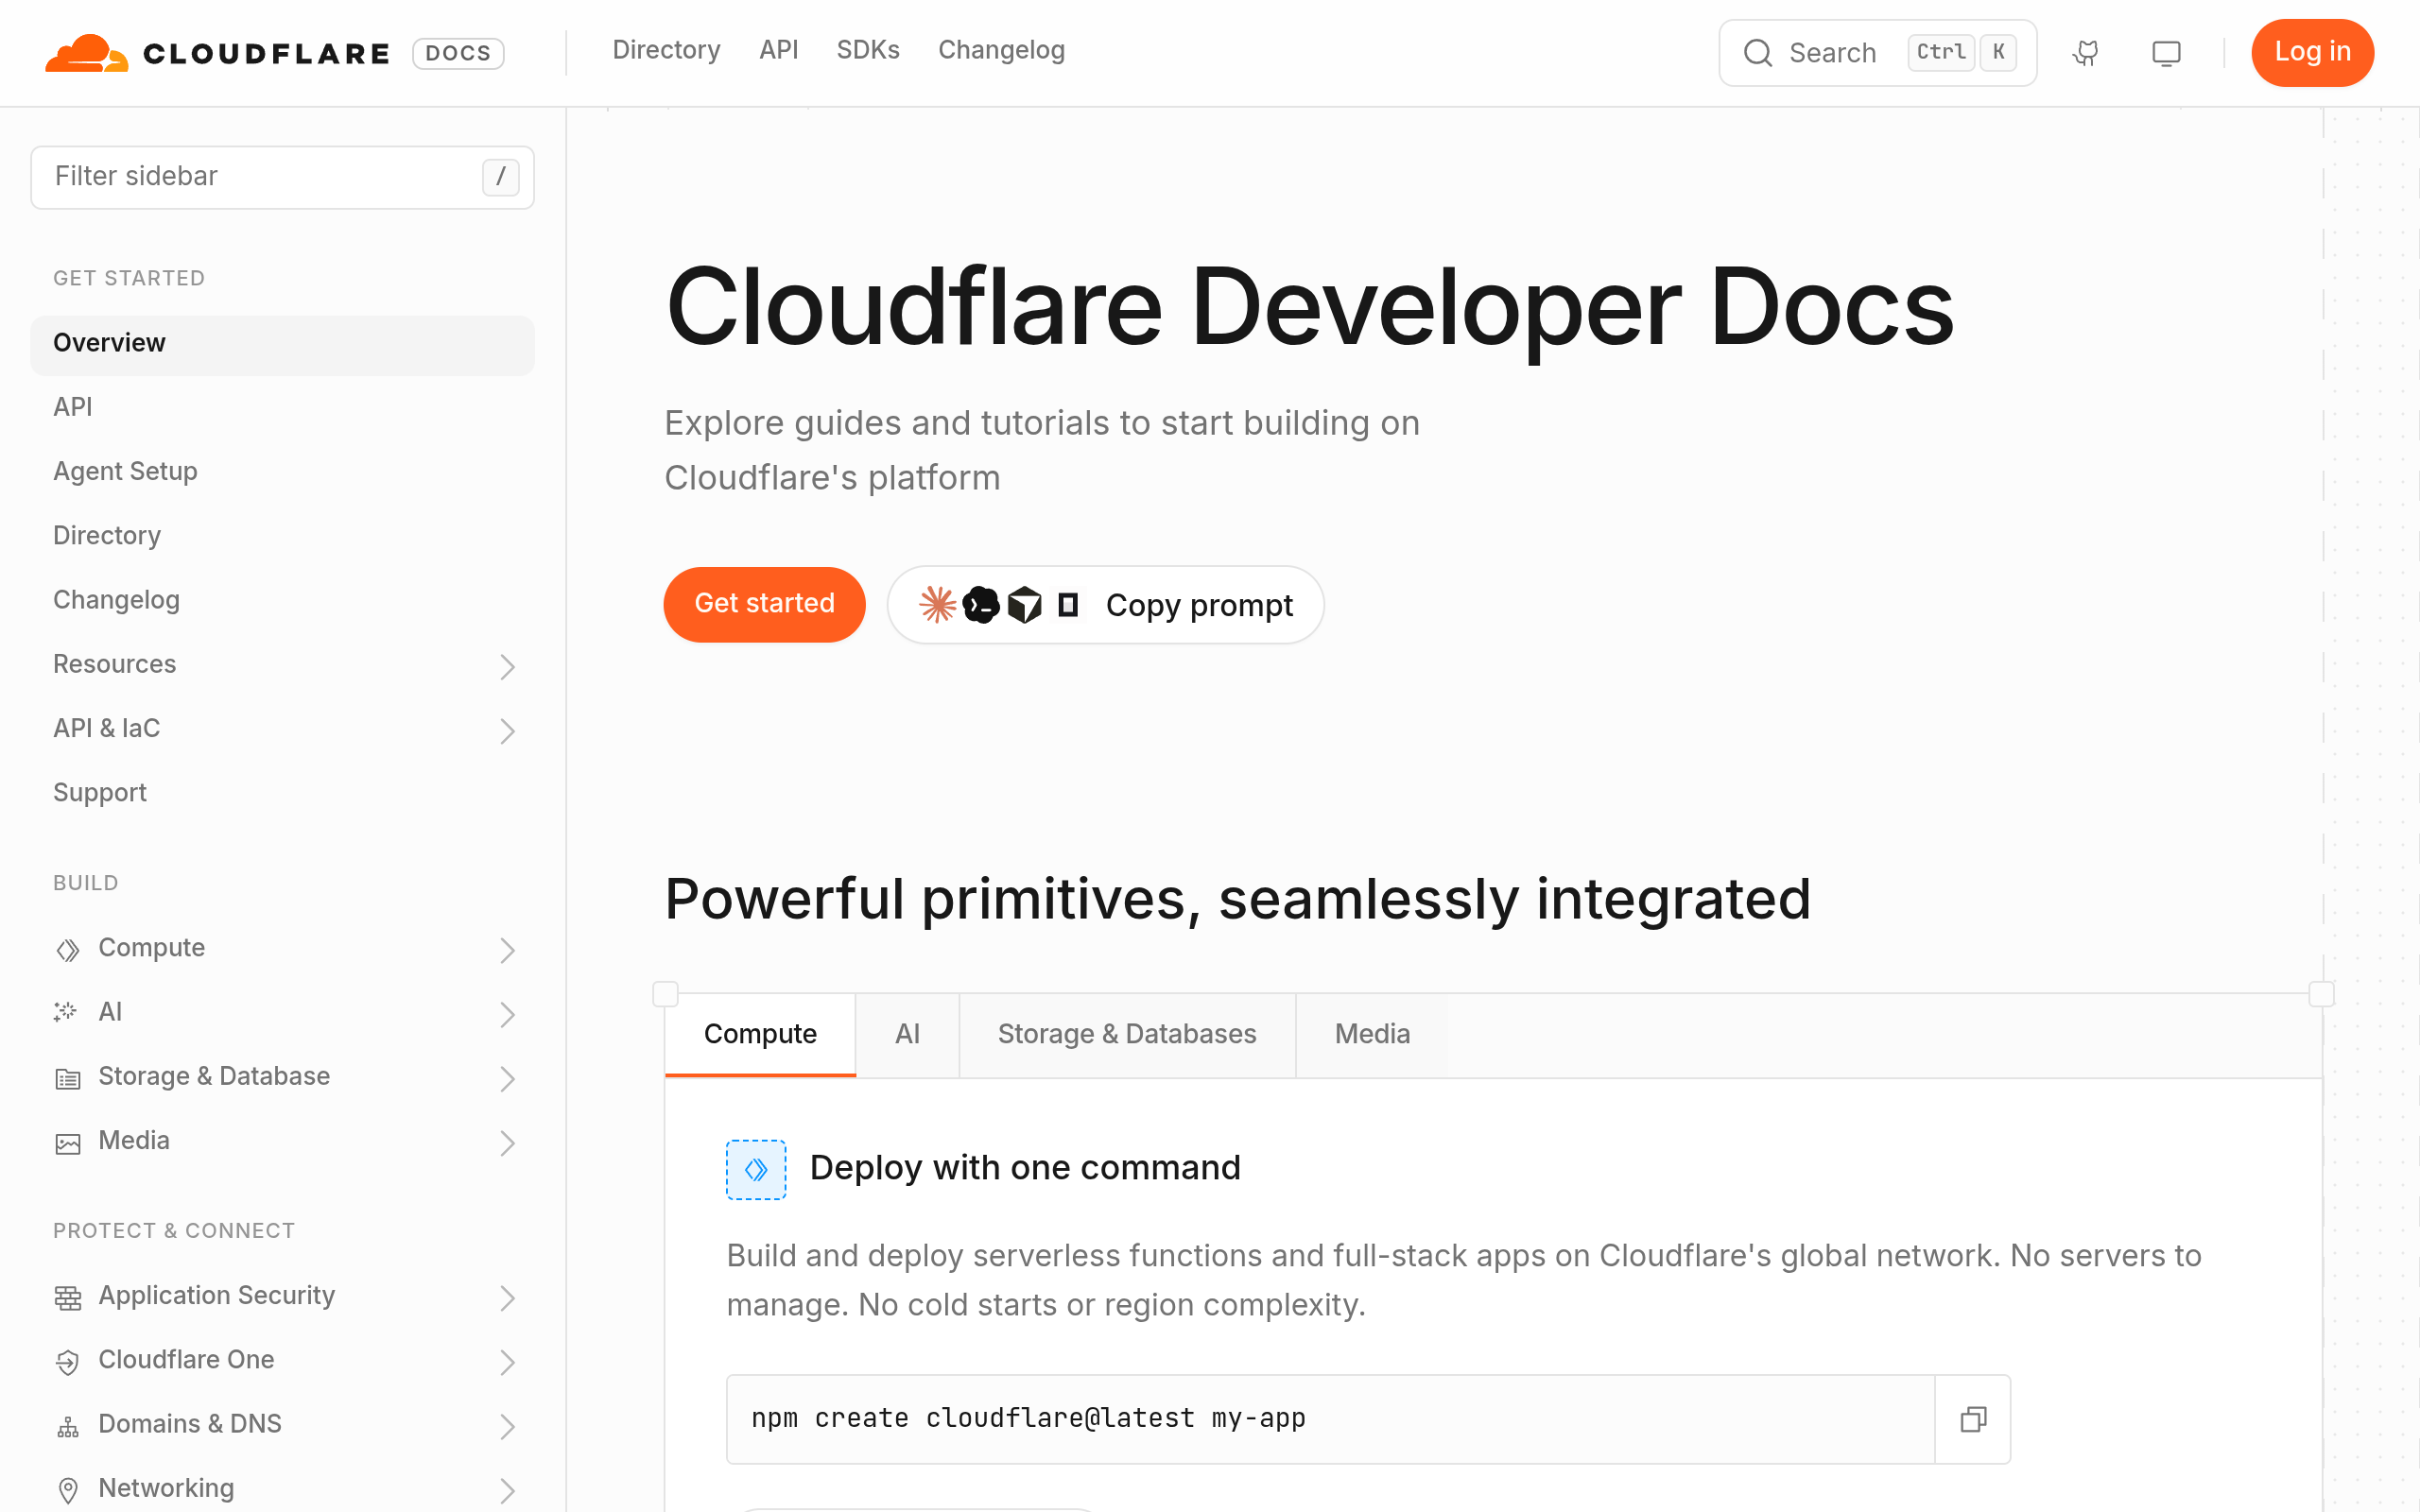
Task: Focus the Filter sidebar input
Action: click(282, 177)
